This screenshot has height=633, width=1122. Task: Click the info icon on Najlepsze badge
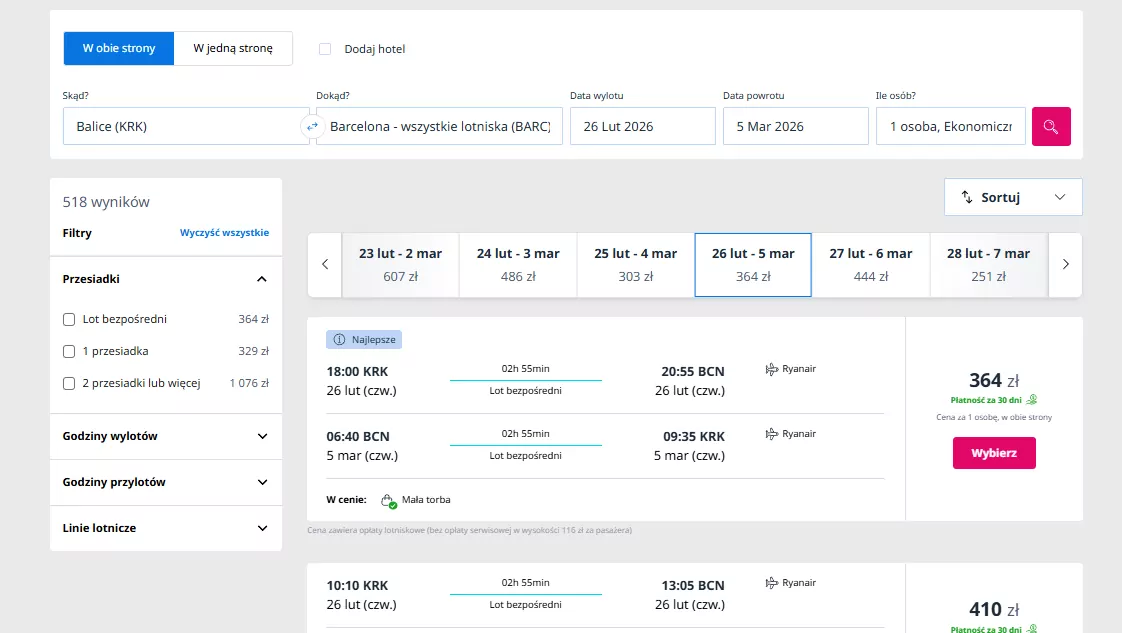[x=339, y=340]
